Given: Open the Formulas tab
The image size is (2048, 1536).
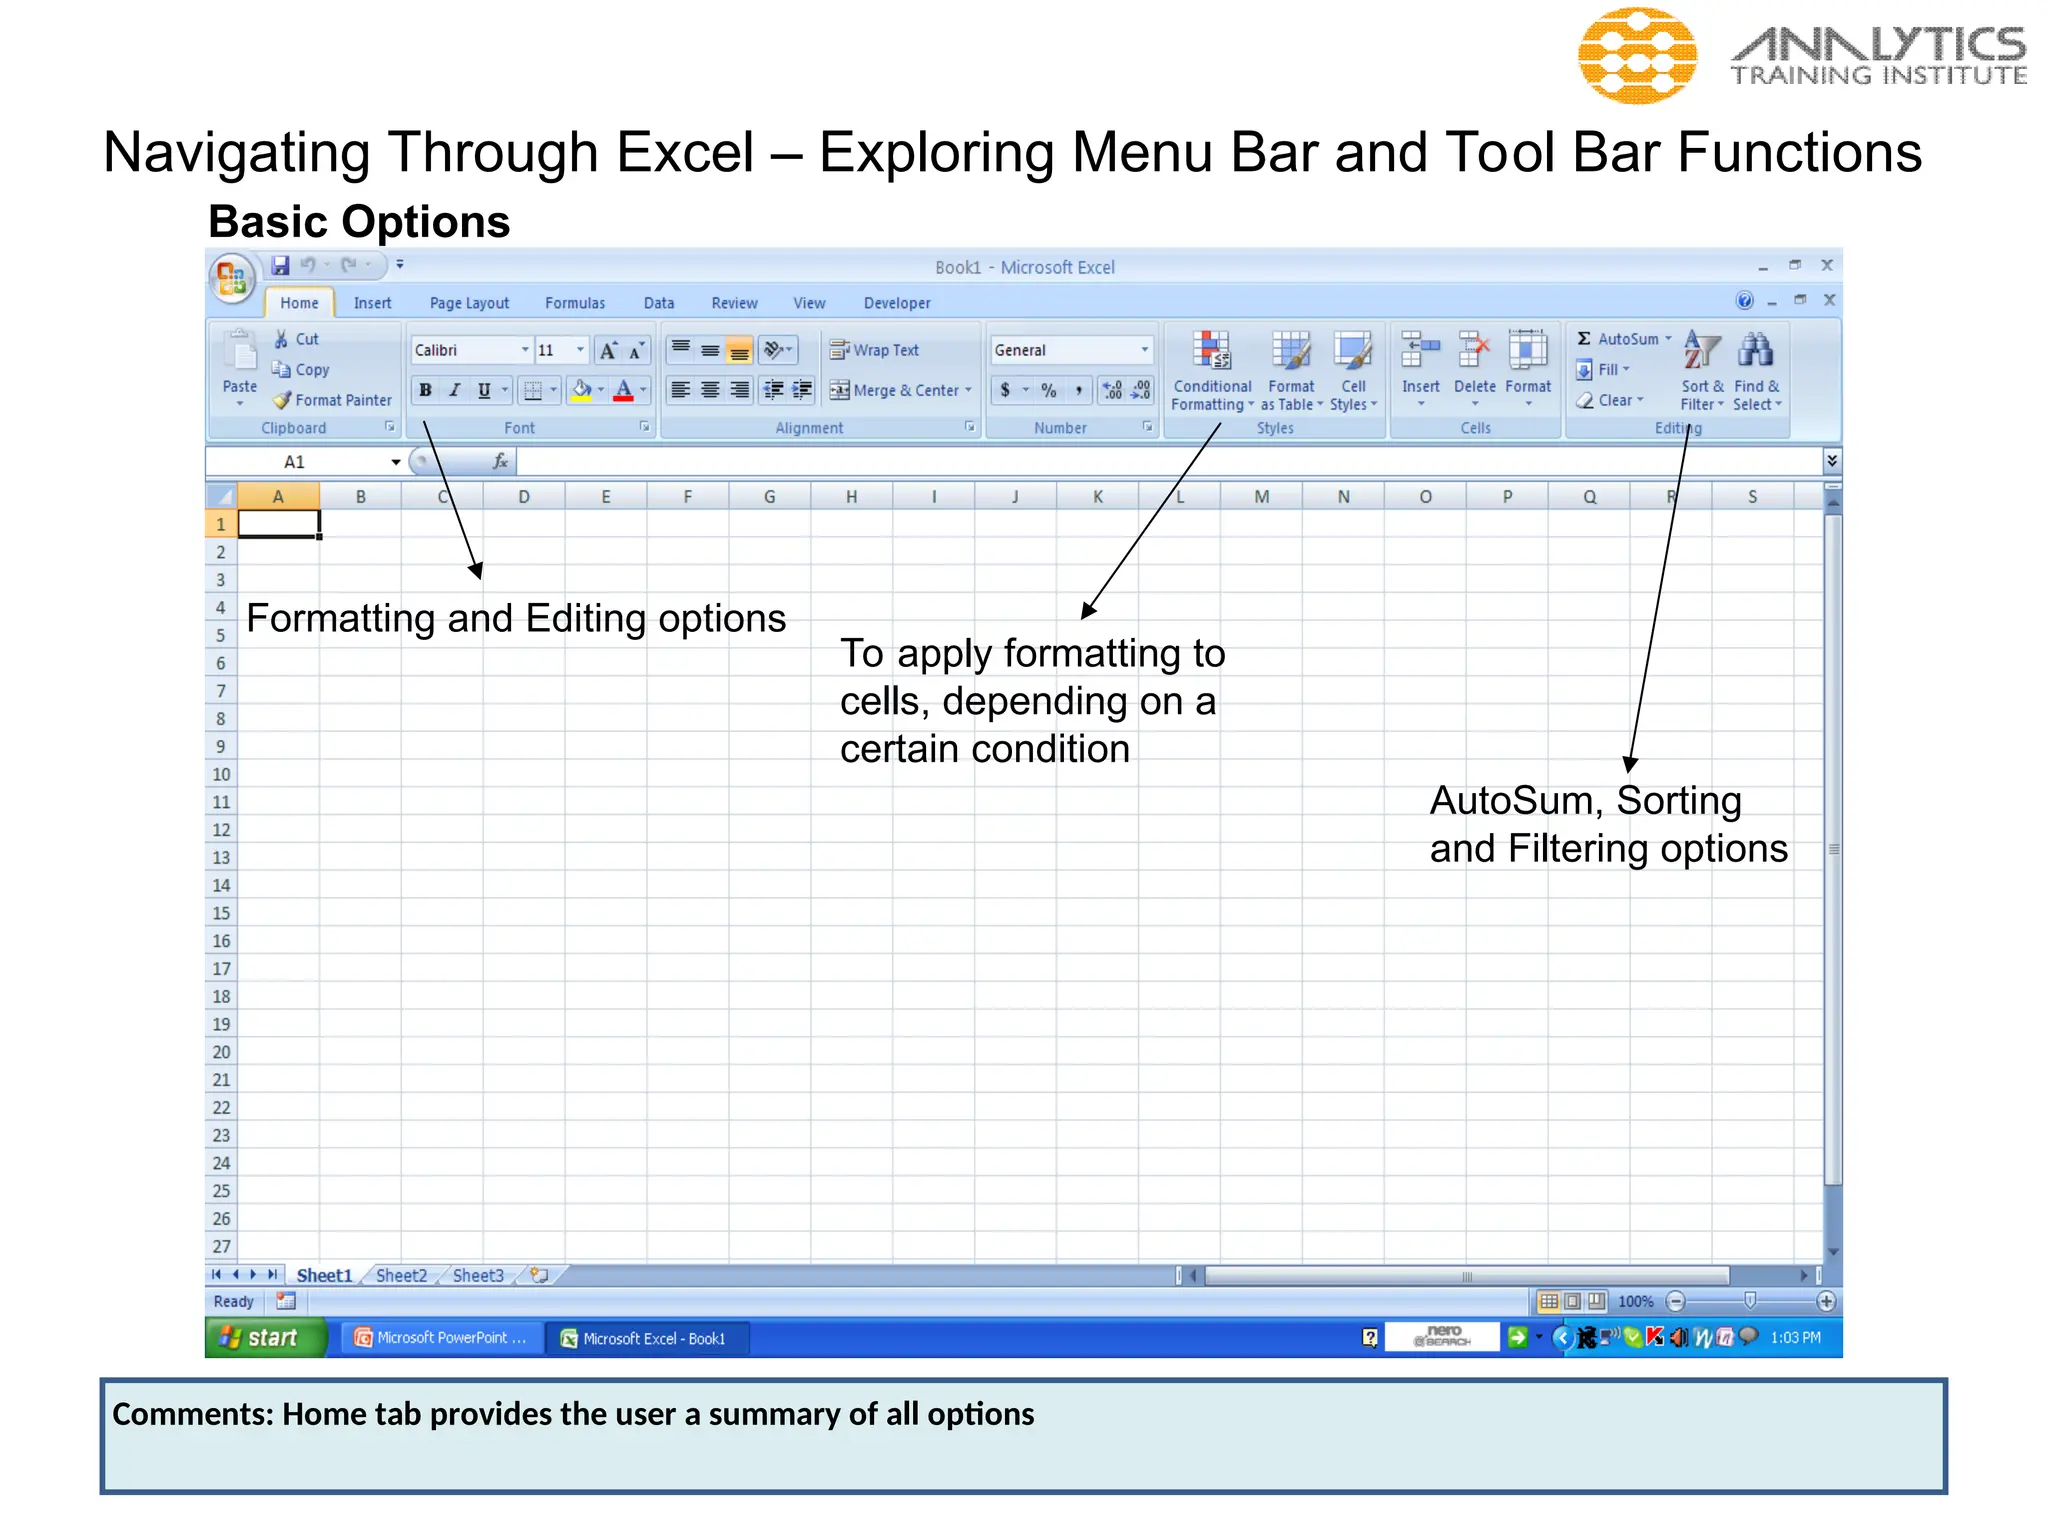Looking at the screenshot, I should click(x=575, y=303).
